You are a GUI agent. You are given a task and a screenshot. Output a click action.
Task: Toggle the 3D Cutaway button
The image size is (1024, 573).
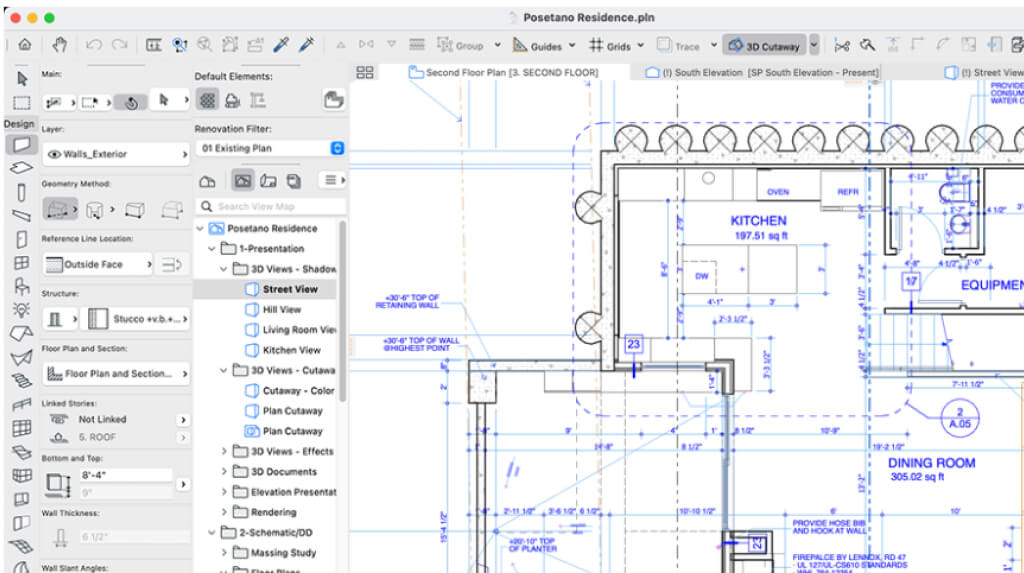pyautogui.click(x=764, y=46)
